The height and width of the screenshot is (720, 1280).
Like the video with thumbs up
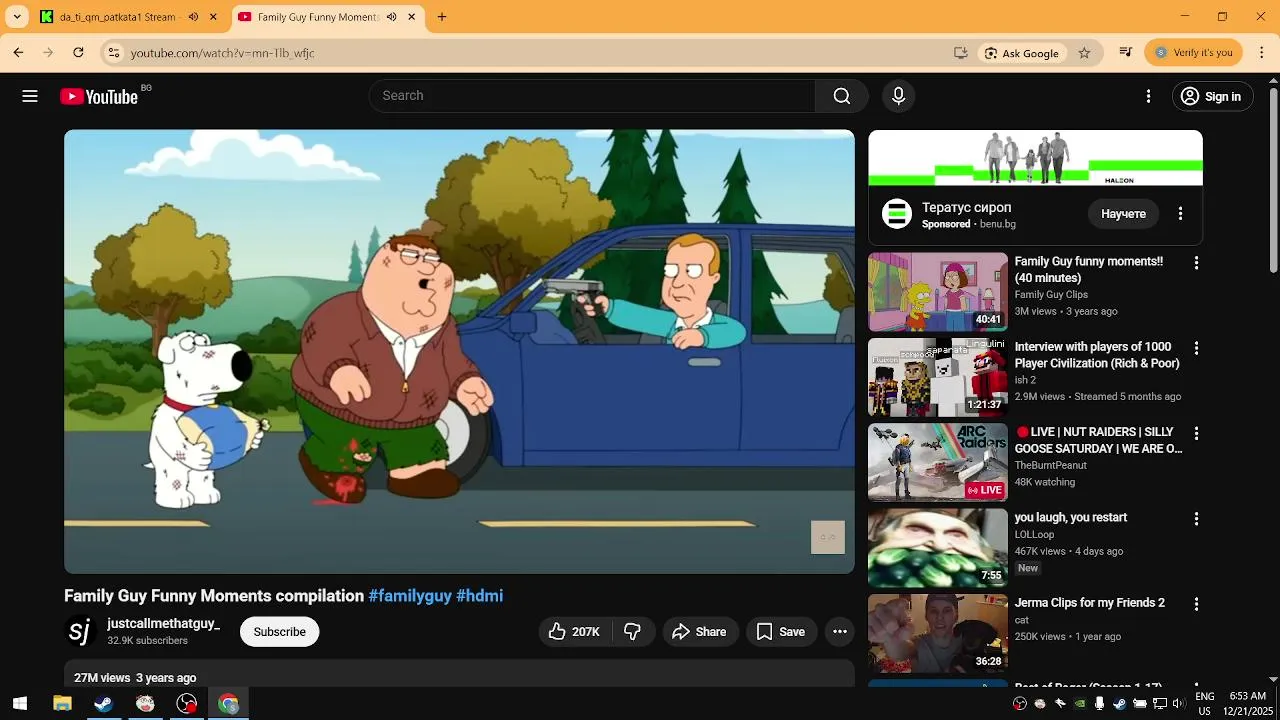point(574,632)
